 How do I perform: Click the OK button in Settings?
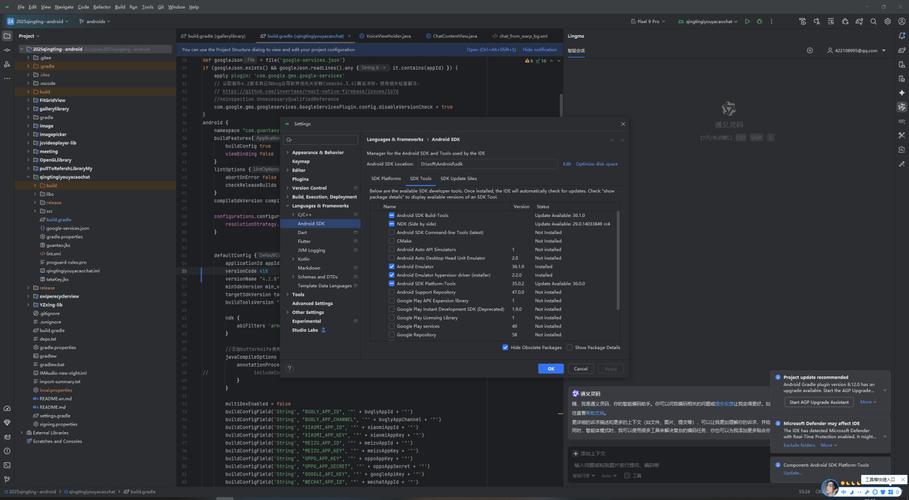pyautogui.click(x=550, y=368)
